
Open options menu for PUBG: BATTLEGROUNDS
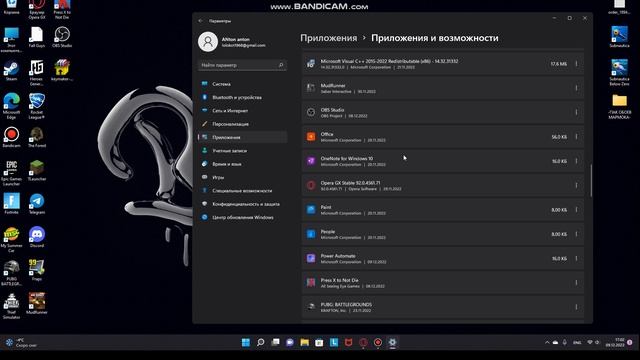576,307
